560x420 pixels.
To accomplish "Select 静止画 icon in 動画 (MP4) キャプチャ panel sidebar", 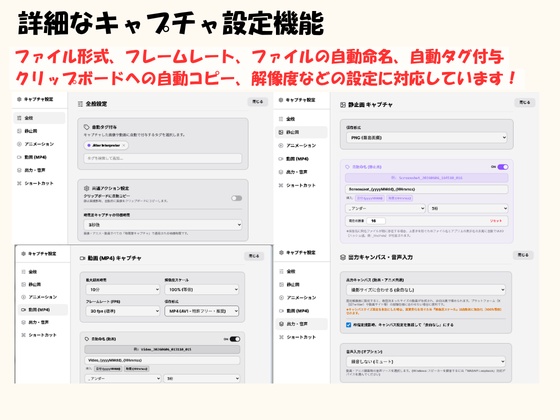I will tap(24, 284).
